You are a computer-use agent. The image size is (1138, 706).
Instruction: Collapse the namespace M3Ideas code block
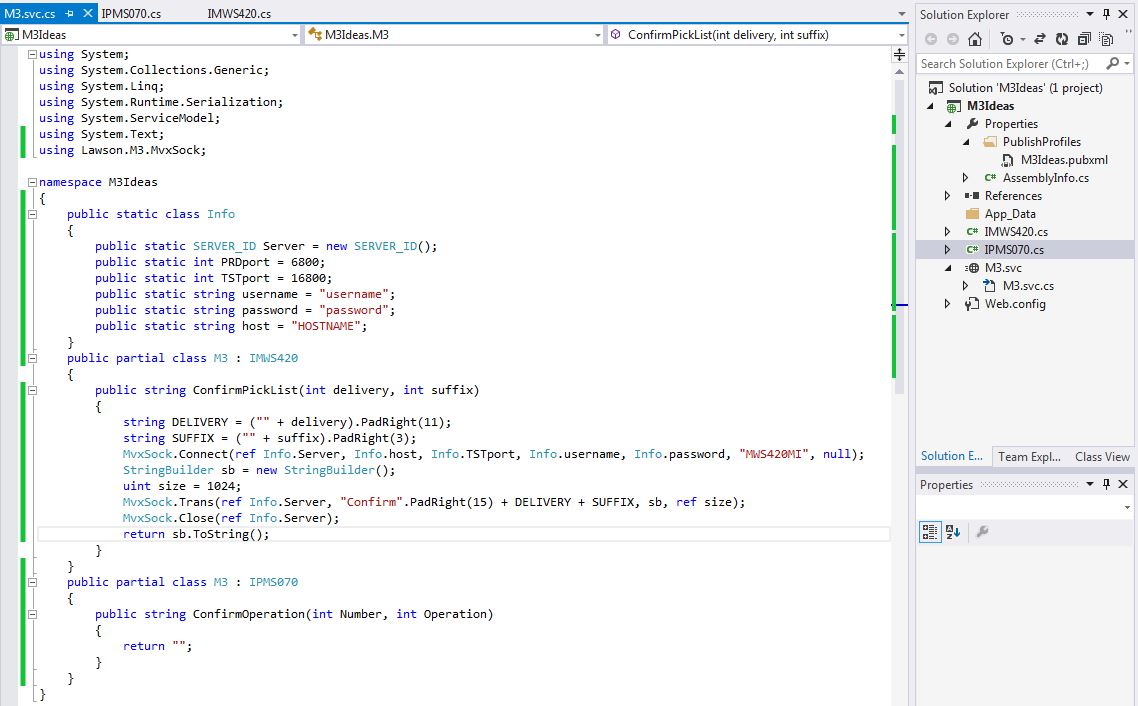click(33, 182)
